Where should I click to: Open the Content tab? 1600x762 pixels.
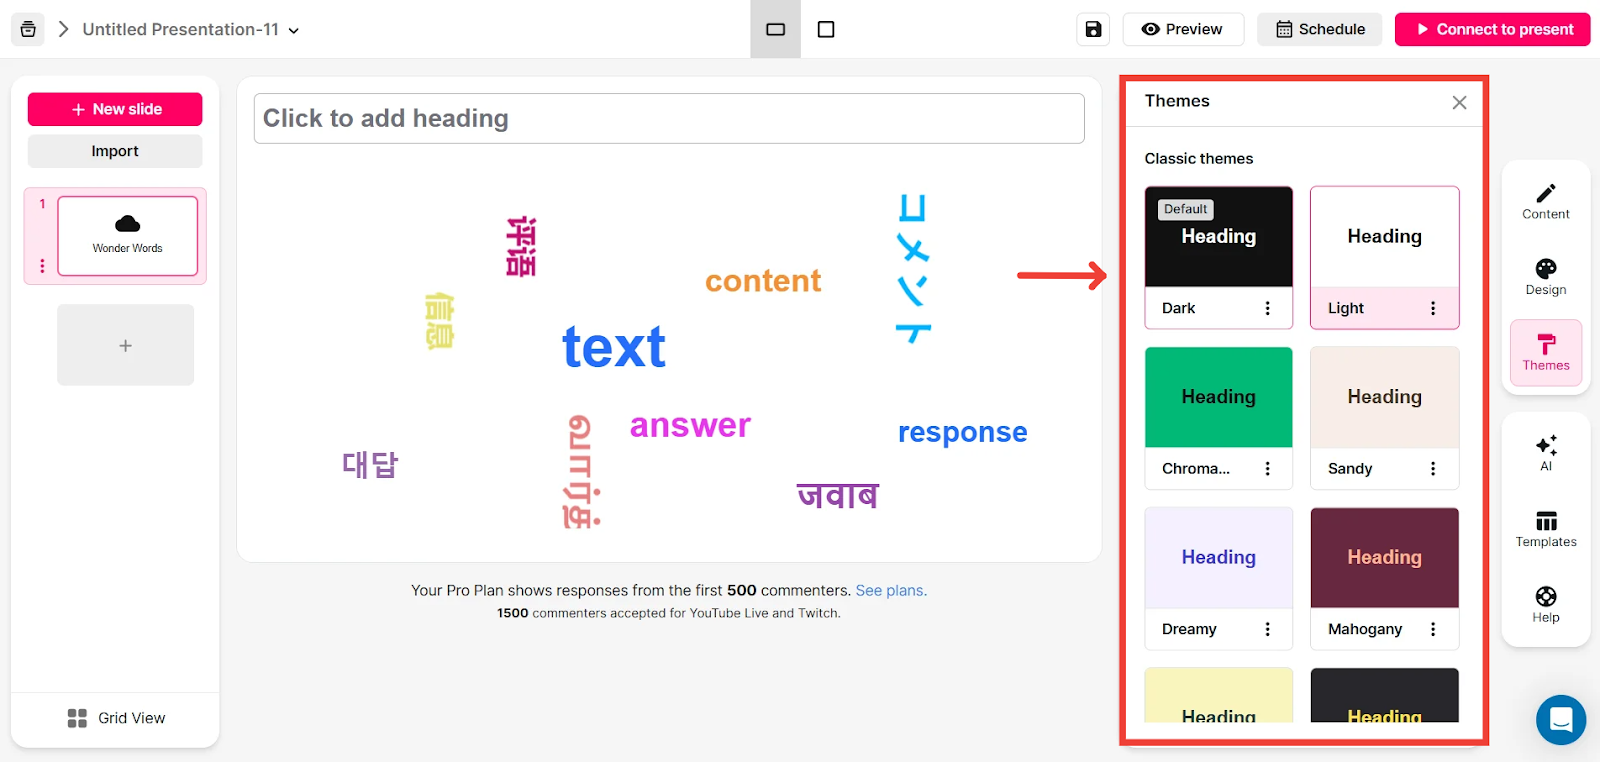pyautogui.click(x=1546, y=201)
